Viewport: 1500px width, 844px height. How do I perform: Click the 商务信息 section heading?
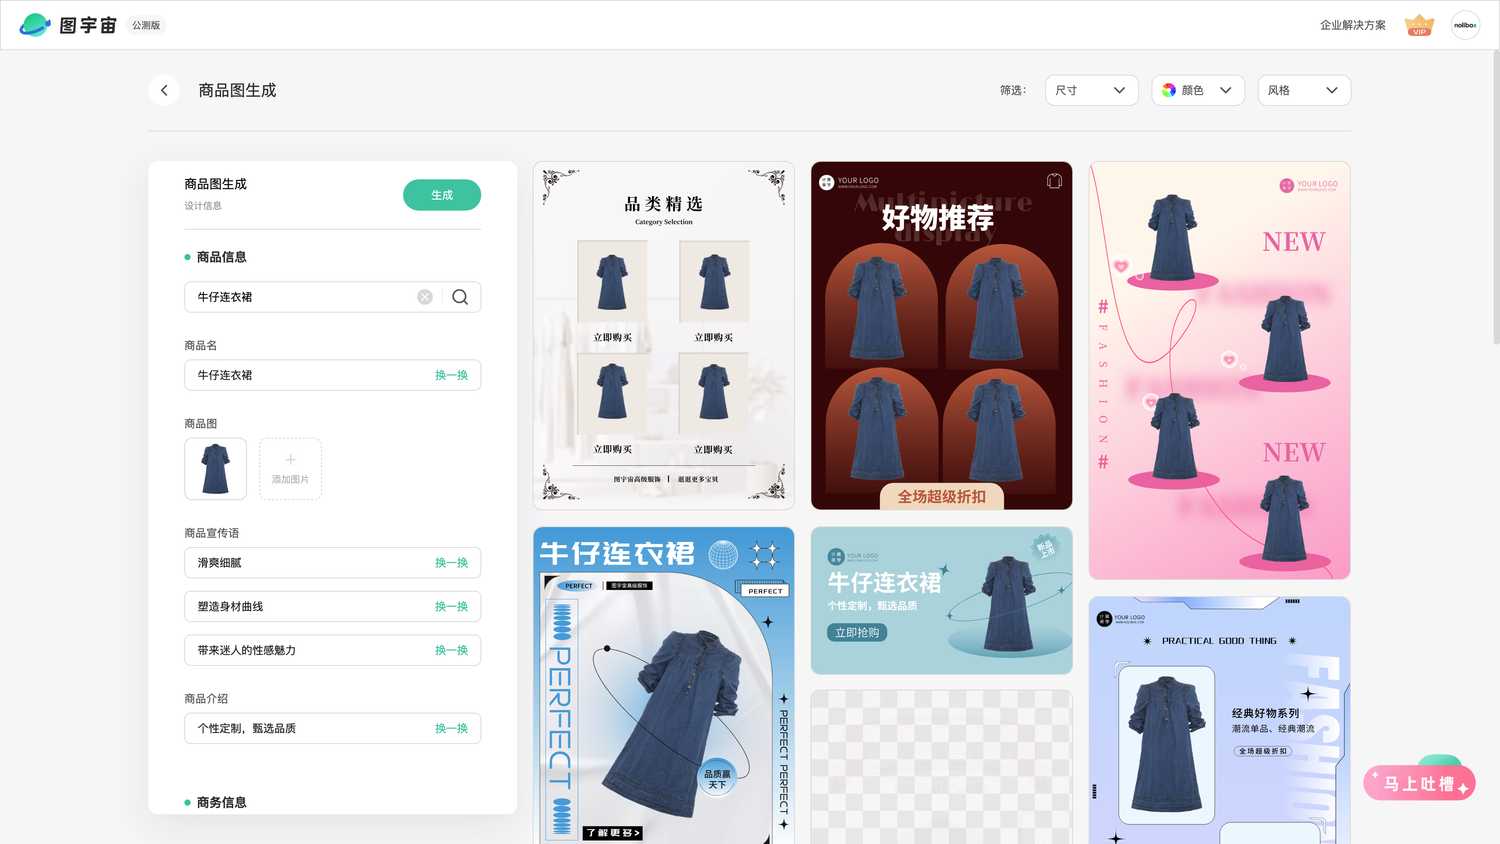[x=221, y=802]
